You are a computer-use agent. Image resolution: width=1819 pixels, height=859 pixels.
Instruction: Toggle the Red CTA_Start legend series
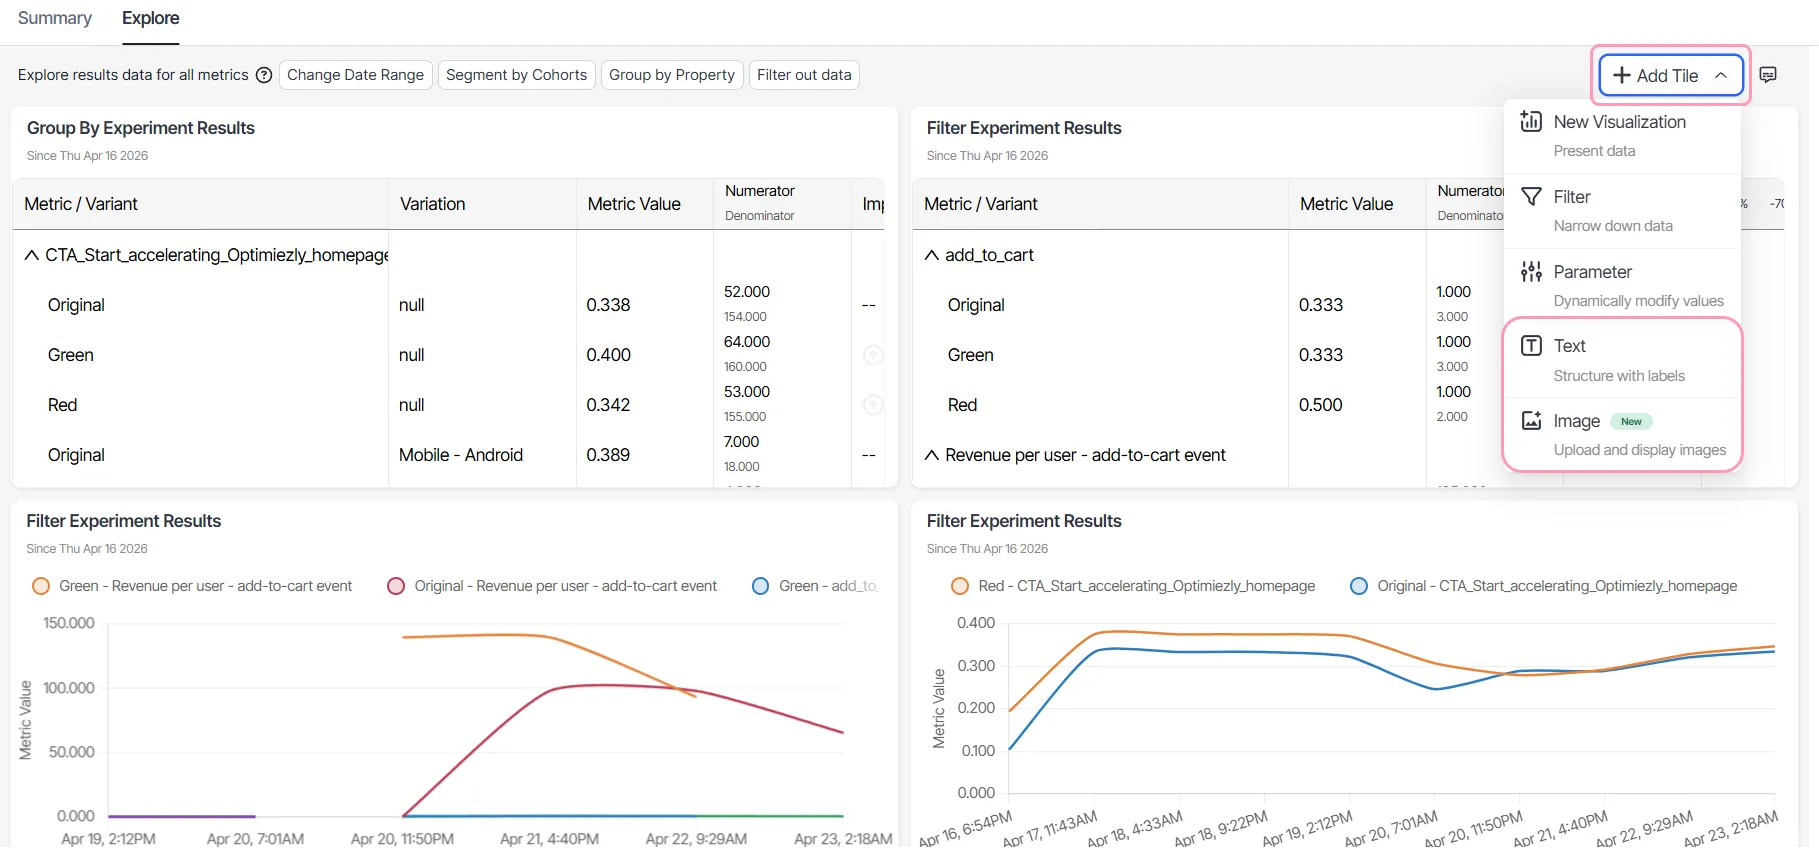[x=1133, y=586]
